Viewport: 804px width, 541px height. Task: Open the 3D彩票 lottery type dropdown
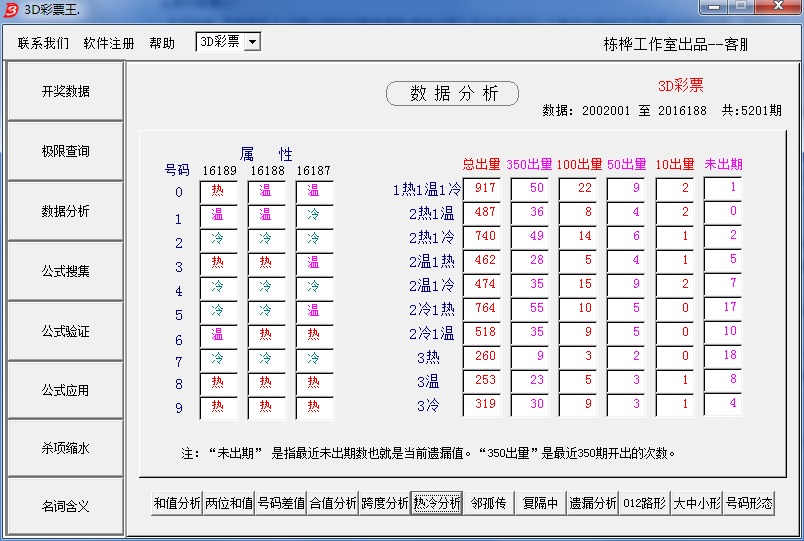click(x=252, y=42)
